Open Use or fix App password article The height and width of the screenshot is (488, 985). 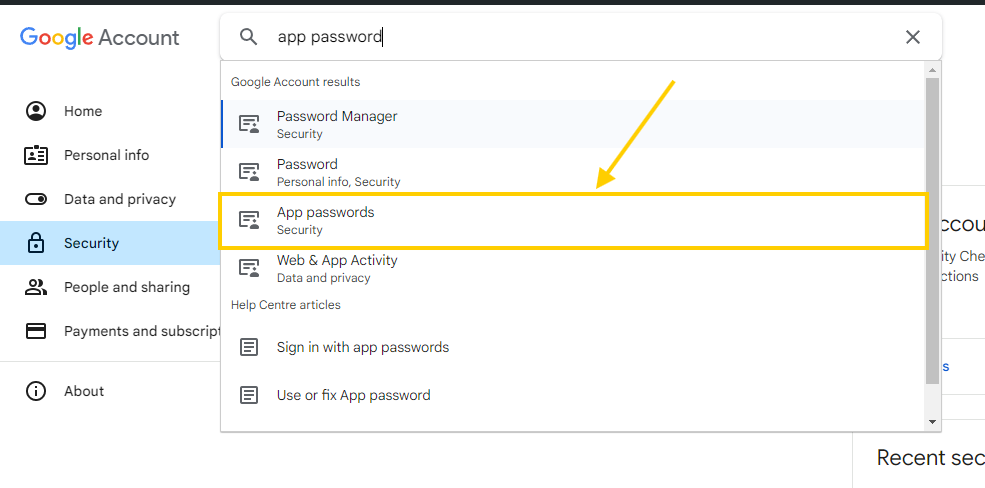click(573, 395)
